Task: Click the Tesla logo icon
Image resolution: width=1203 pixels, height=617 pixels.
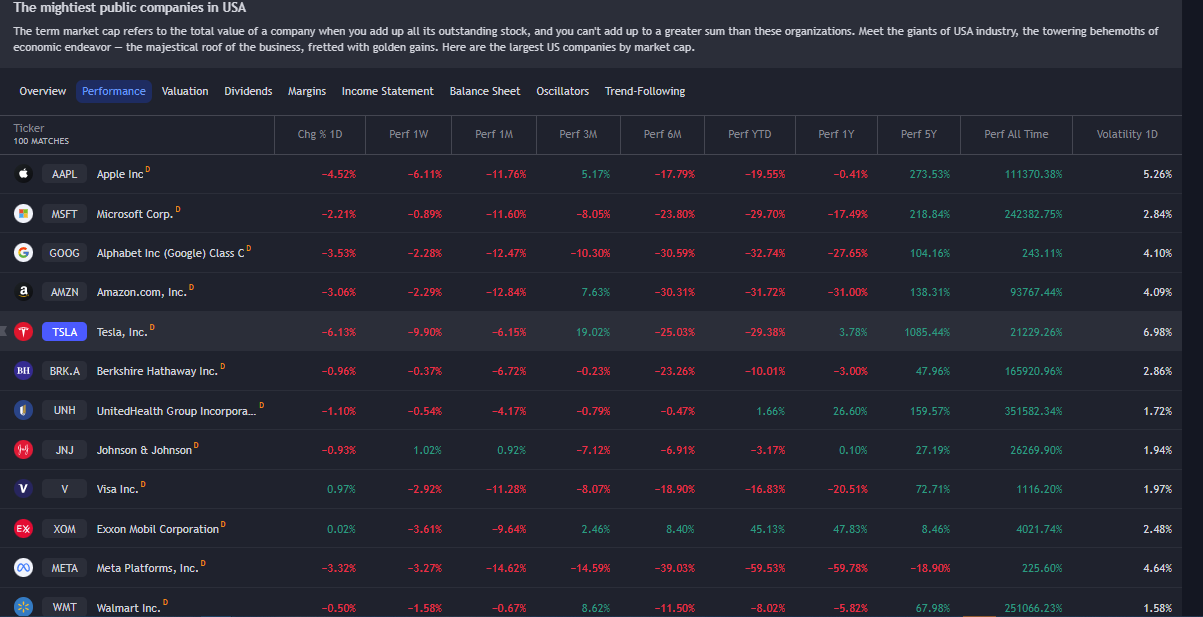Action: [x=24, y=332]
